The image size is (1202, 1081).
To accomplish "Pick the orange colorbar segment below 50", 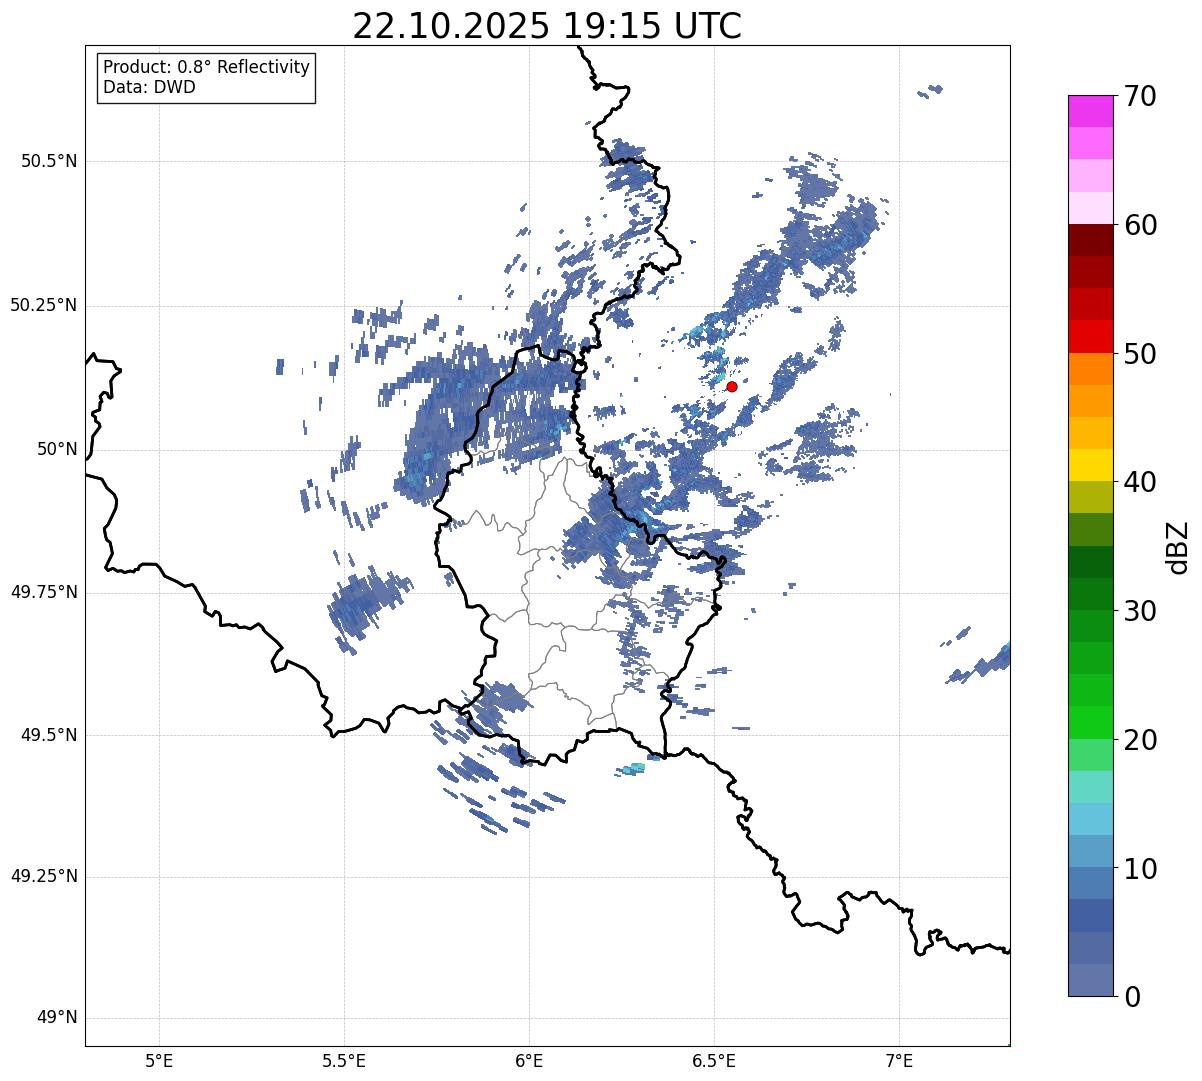I will (1091, 369).
